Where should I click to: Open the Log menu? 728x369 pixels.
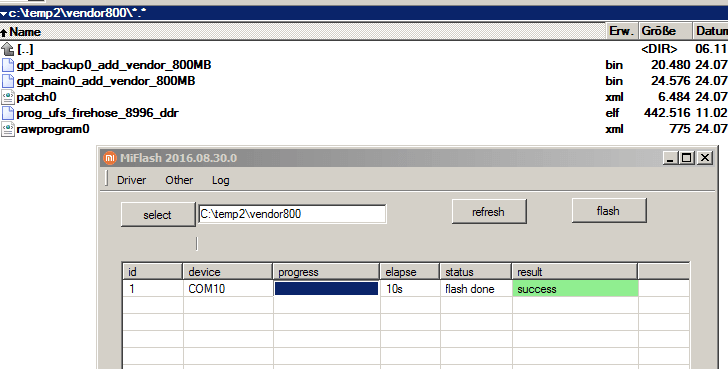coord(221,180)
